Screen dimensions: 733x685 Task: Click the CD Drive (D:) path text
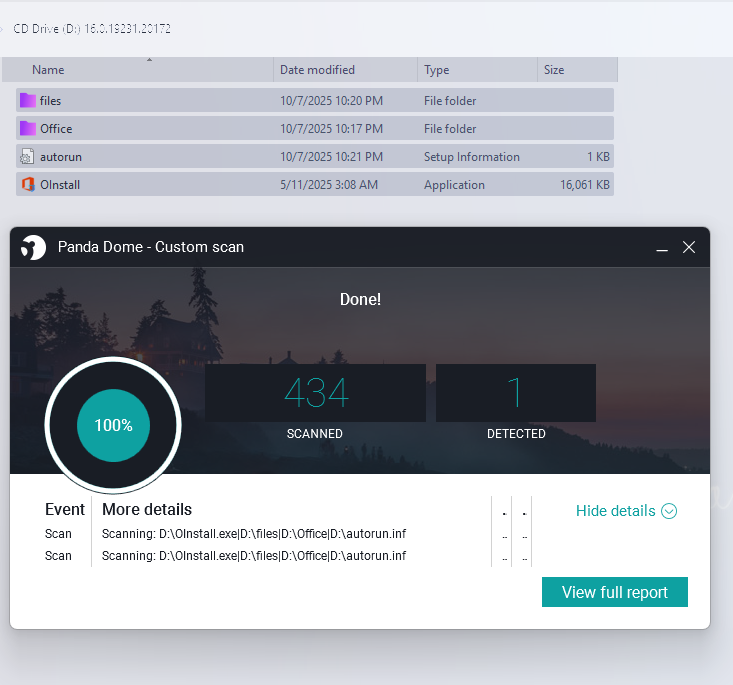tap(92, 29)
